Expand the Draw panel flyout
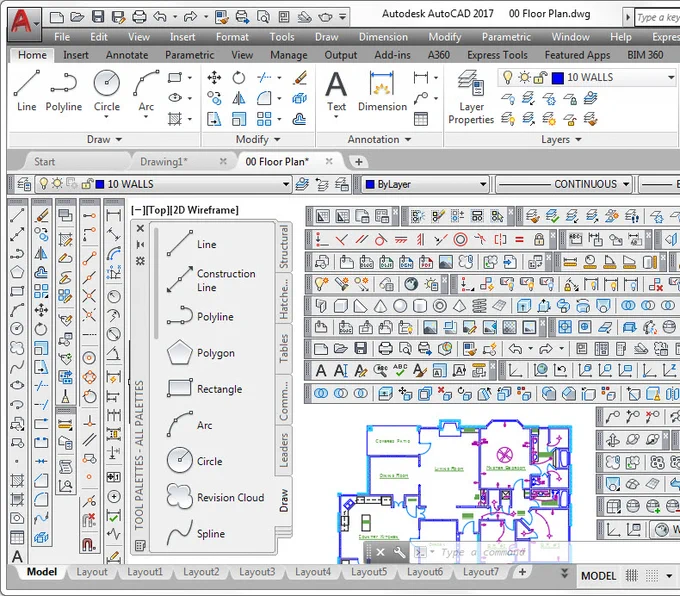 coord(105,140)
